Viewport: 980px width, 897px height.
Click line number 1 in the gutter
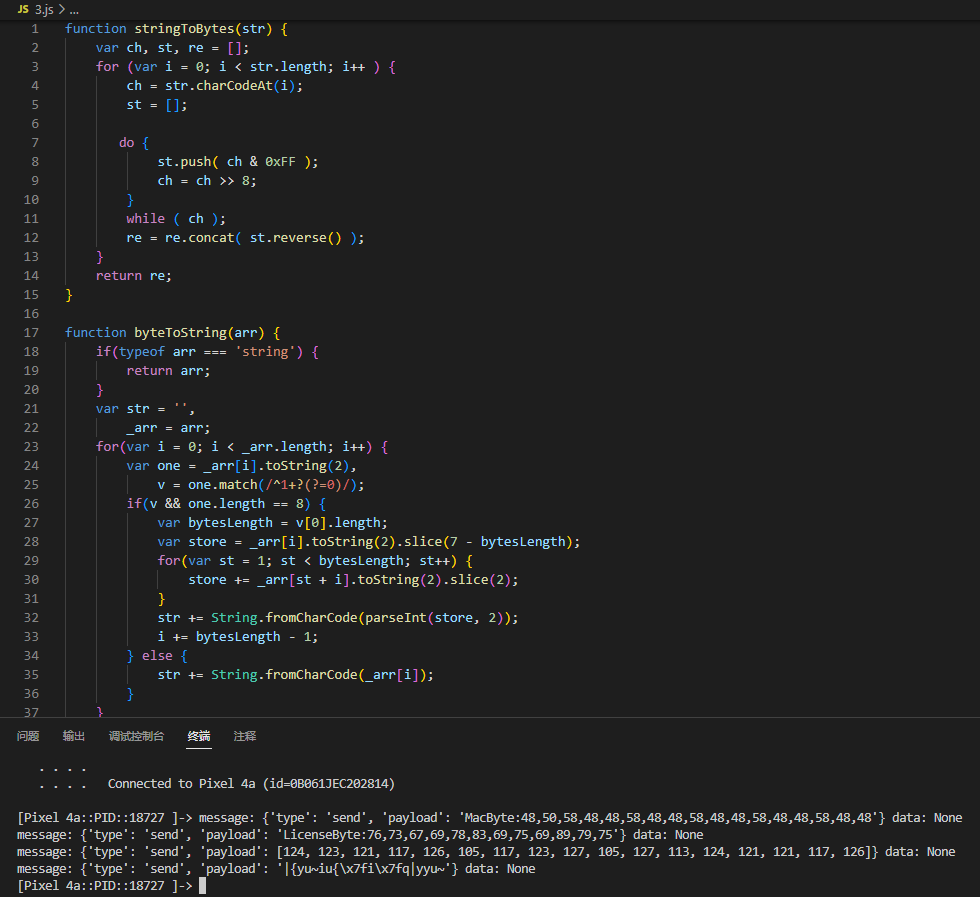coord(35,29)
